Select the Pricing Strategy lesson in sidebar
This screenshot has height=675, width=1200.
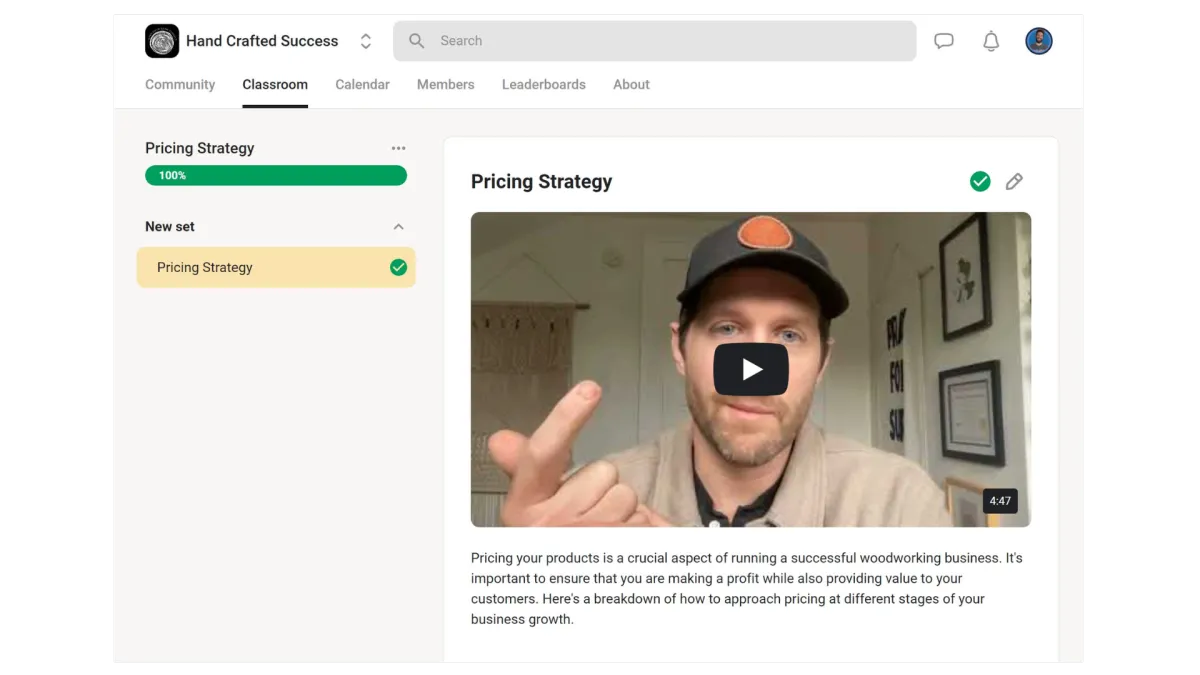tap(276, 267)
